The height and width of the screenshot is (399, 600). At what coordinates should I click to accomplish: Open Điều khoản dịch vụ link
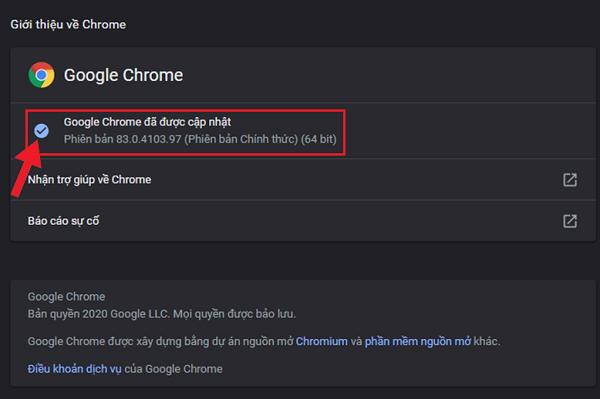click(x=74, y=369)
